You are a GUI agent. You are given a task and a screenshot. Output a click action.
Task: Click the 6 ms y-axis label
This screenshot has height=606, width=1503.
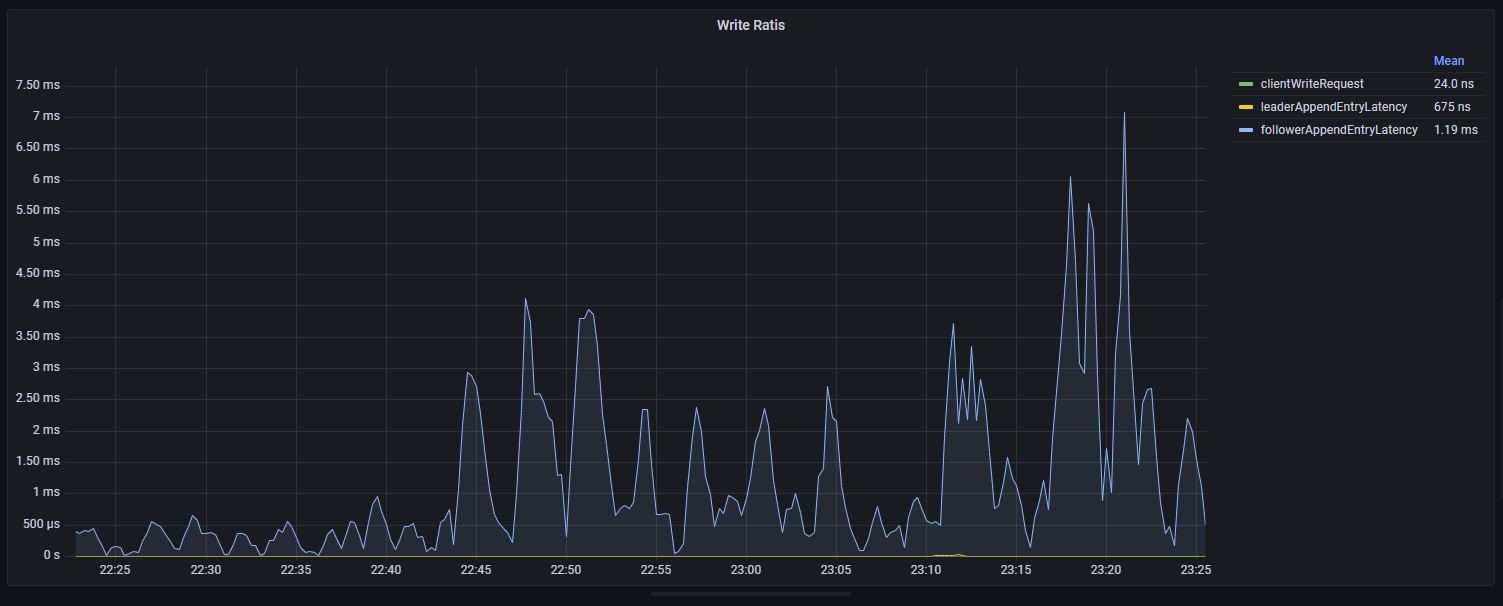point(46,179)
